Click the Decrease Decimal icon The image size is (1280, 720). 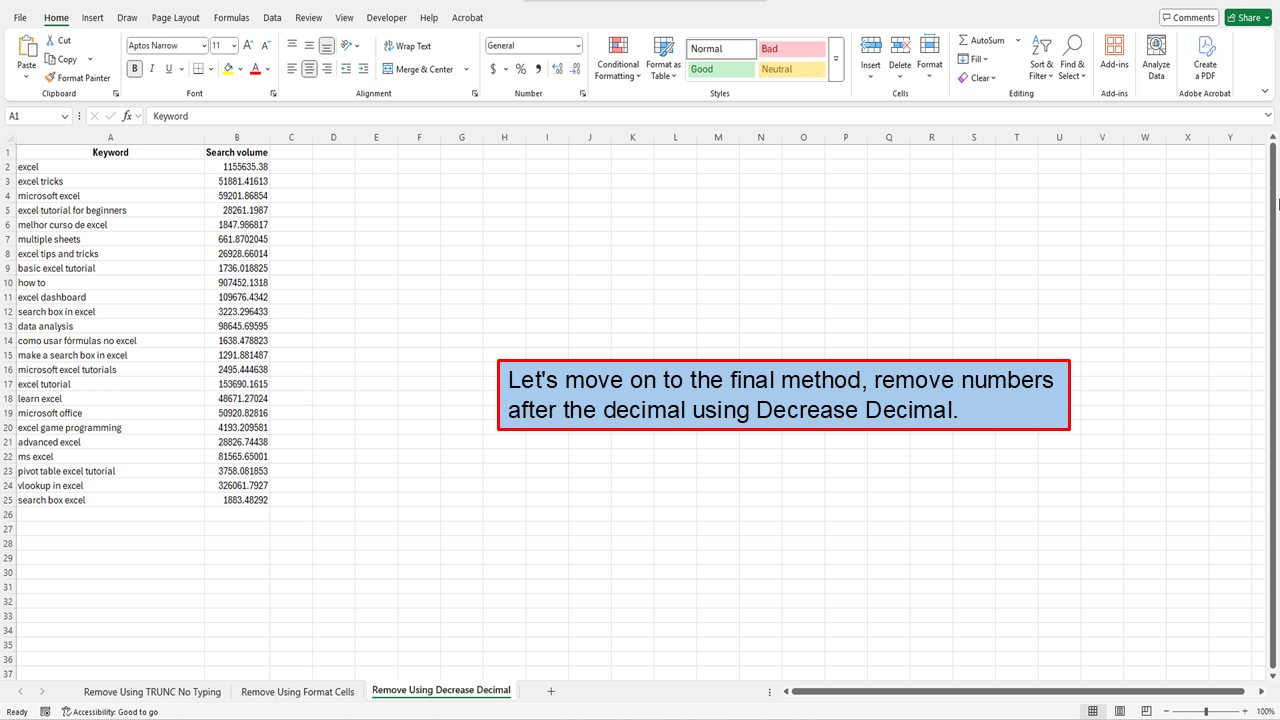click(574, 69)
